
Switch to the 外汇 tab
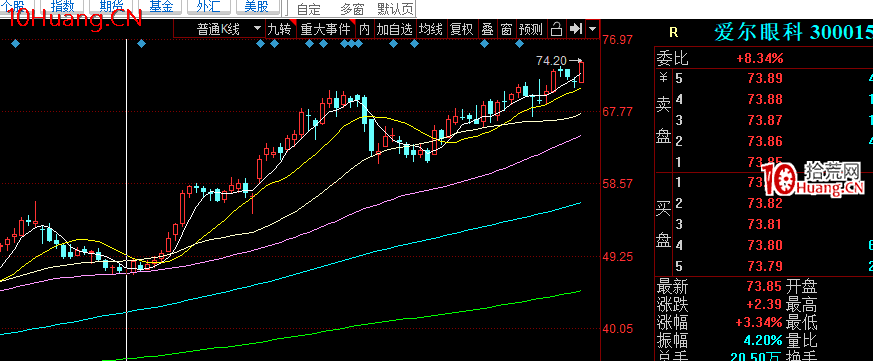point(209,7)
